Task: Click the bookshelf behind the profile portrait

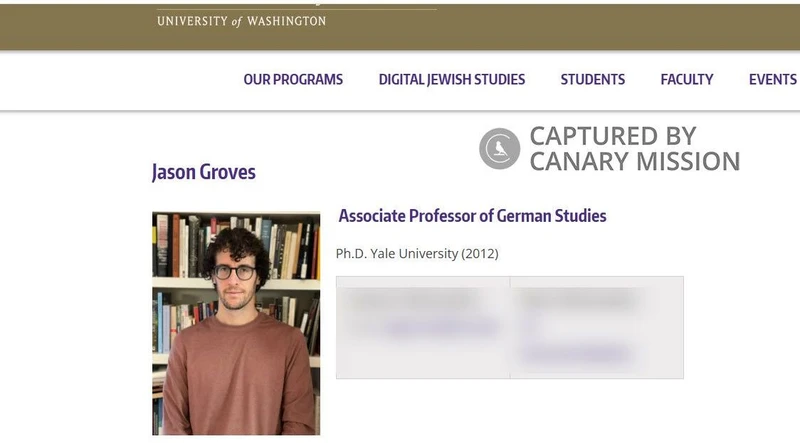Action: 290,245
